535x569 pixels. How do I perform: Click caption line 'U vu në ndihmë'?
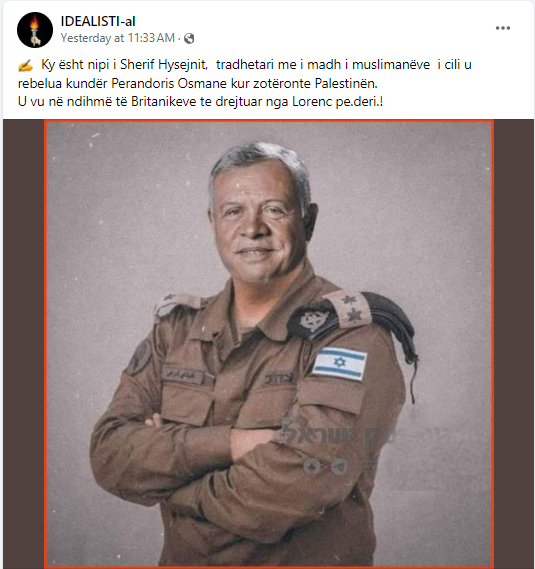(x=200, y=101)
